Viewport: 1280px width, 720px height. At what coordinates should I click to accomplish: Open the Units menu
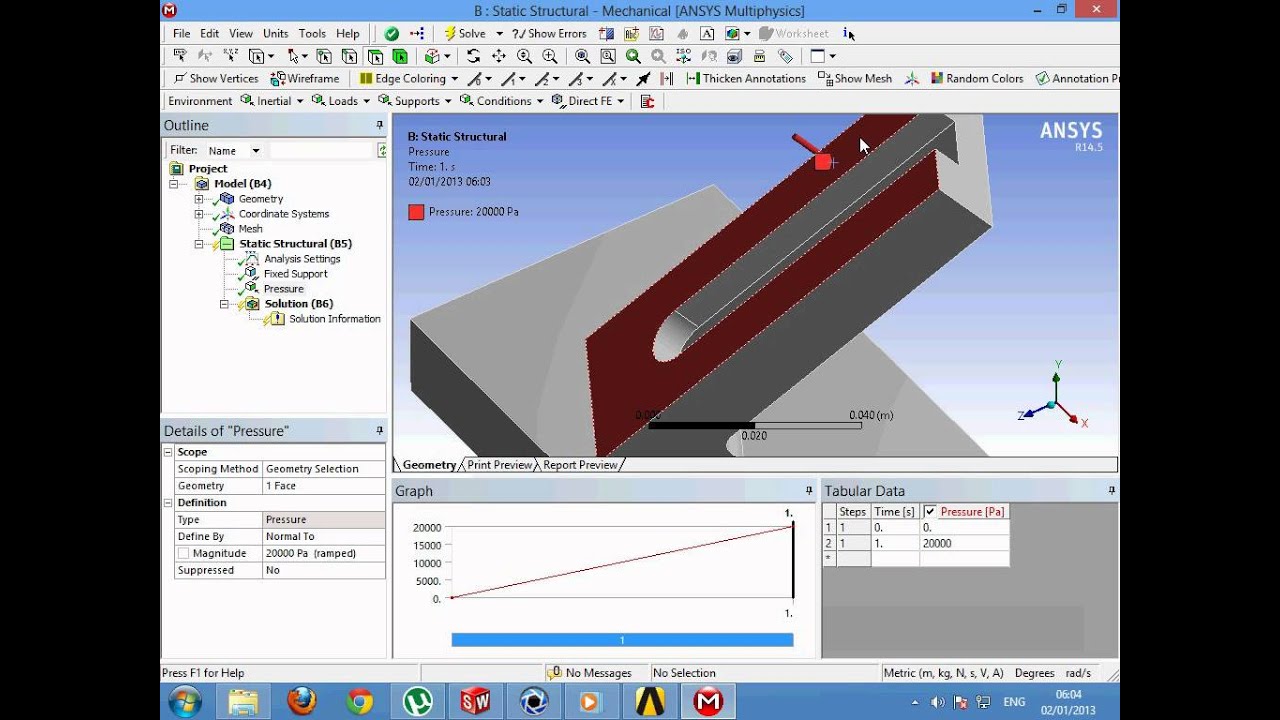(275, 33)
